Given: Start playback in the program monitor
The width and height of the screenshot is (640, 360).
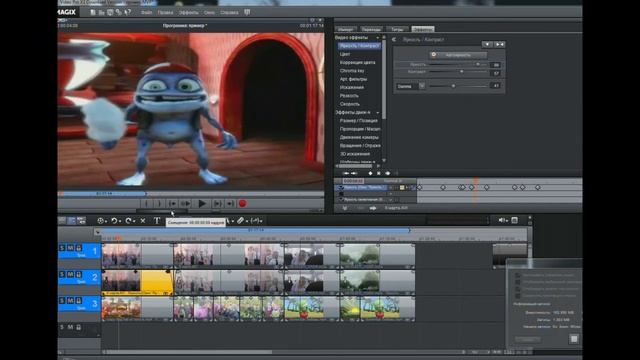Looking at the screenshot, I should tap(202, 203).
